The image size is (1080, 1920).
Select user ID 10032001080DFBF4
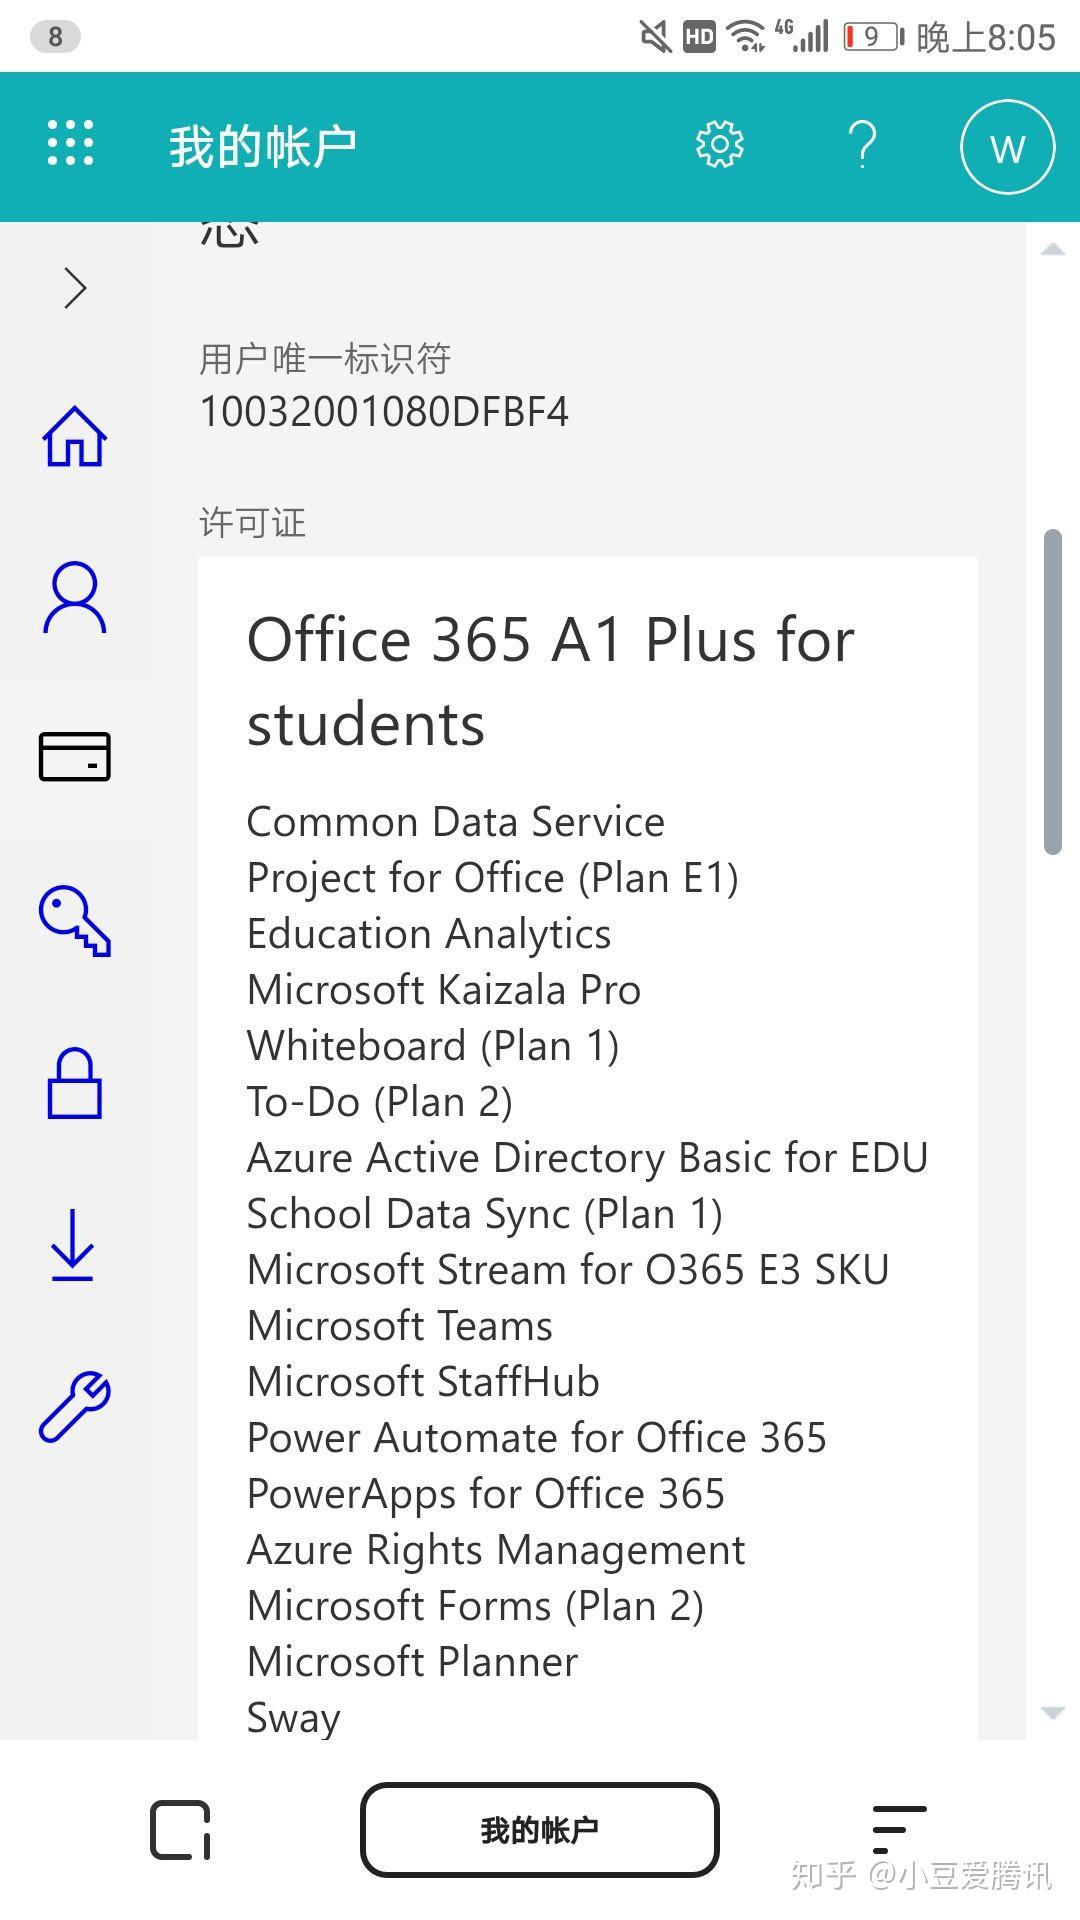pyautogui.click(x=384, y=412)
